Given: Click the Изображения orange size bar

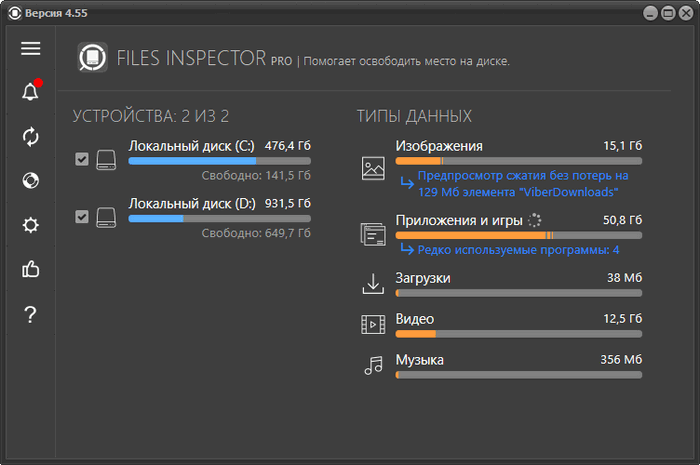Looking at the screenshot, I should click(519, 161).
